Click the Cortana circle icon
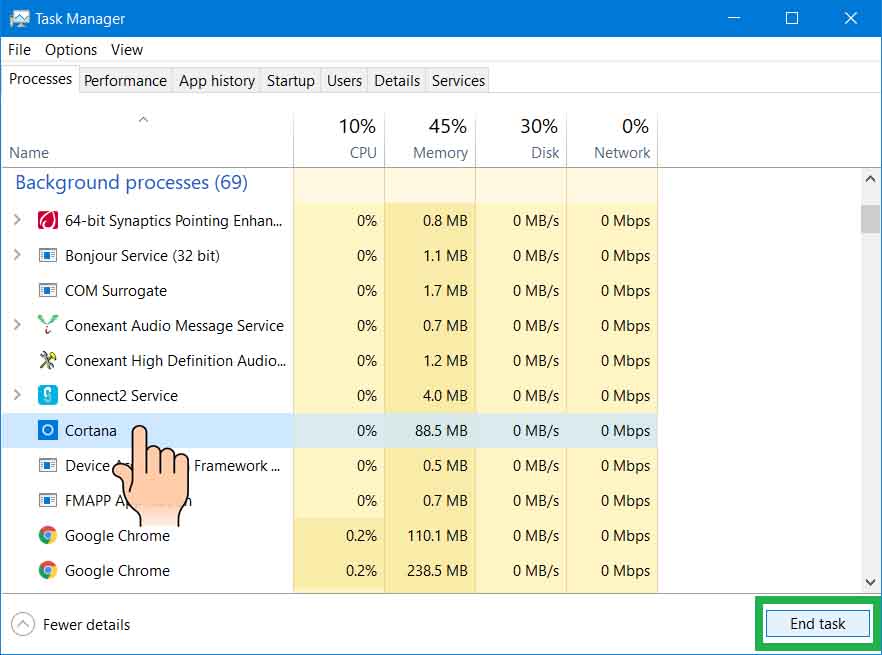The image size is (882, 655). (48, 430)
